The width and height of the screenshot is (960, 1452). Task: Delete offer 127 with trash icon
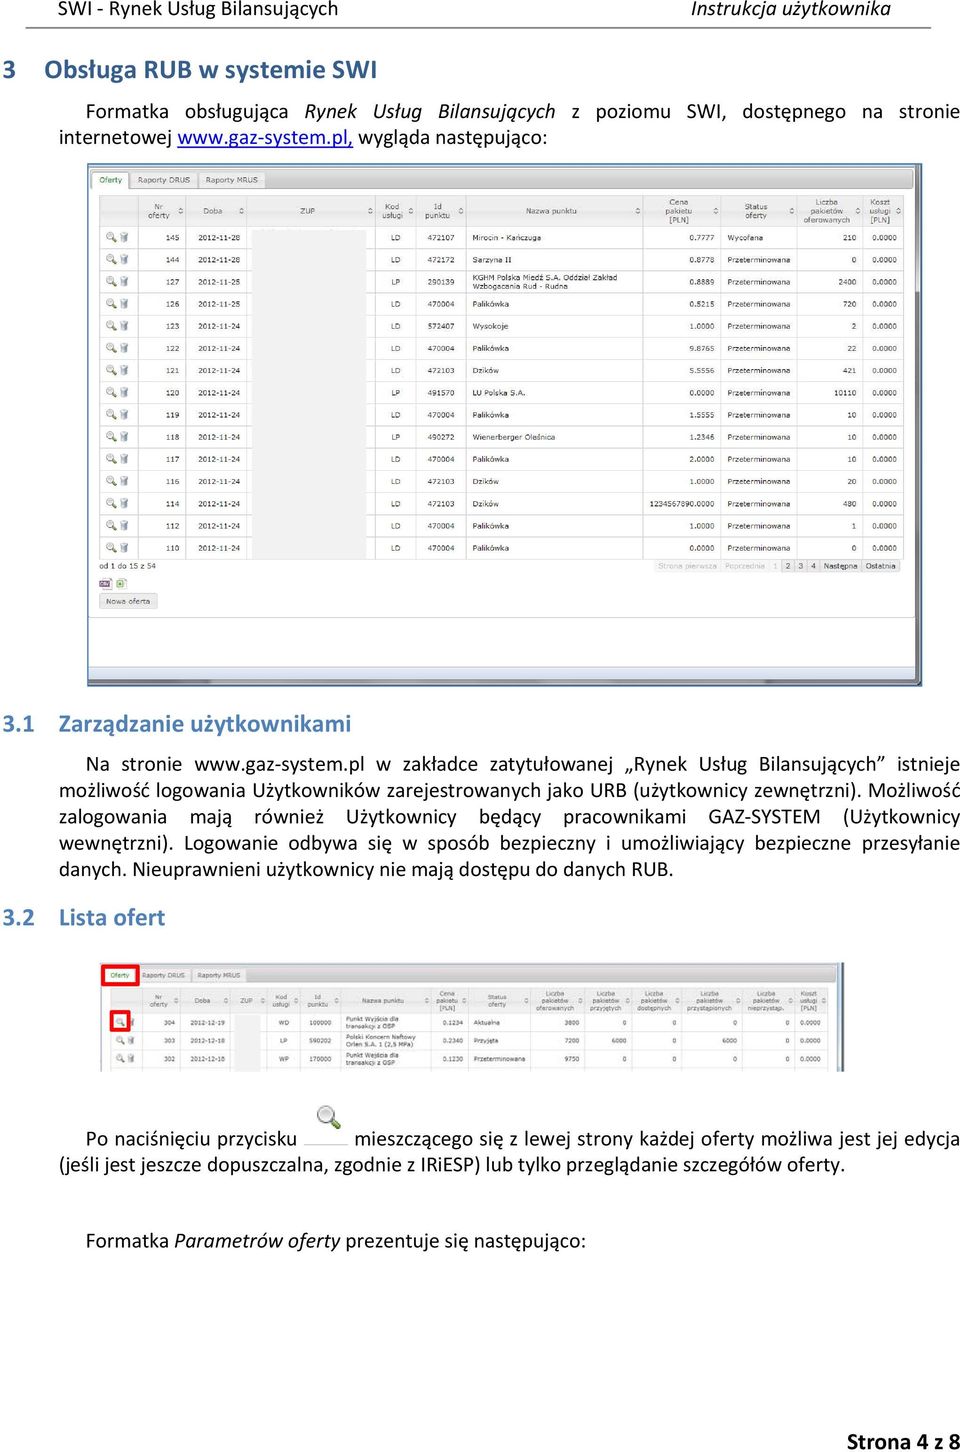(124, 281)
